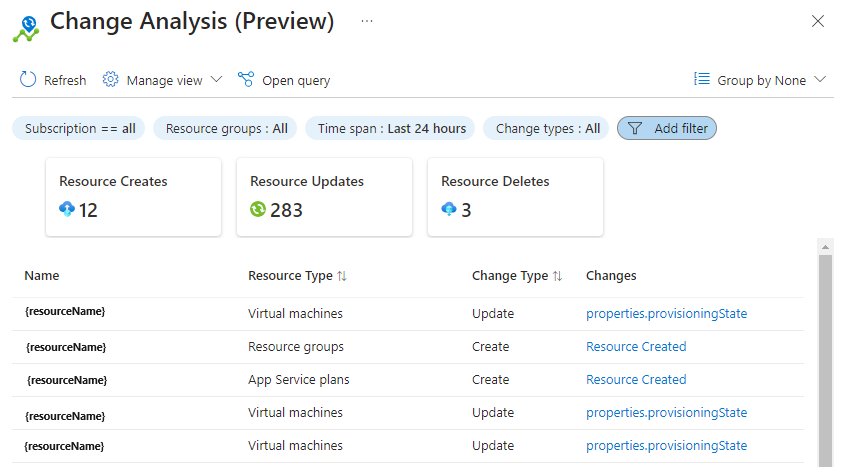Open Resource Created link for App Service plans
Viewport: 844px width, 467px height.
click(636, 379)
